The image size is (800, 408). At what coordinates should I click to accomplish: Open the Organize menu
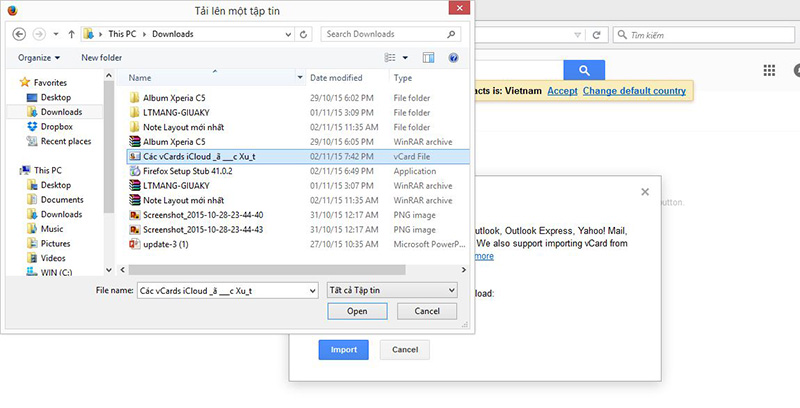click(x=39, y=58)
